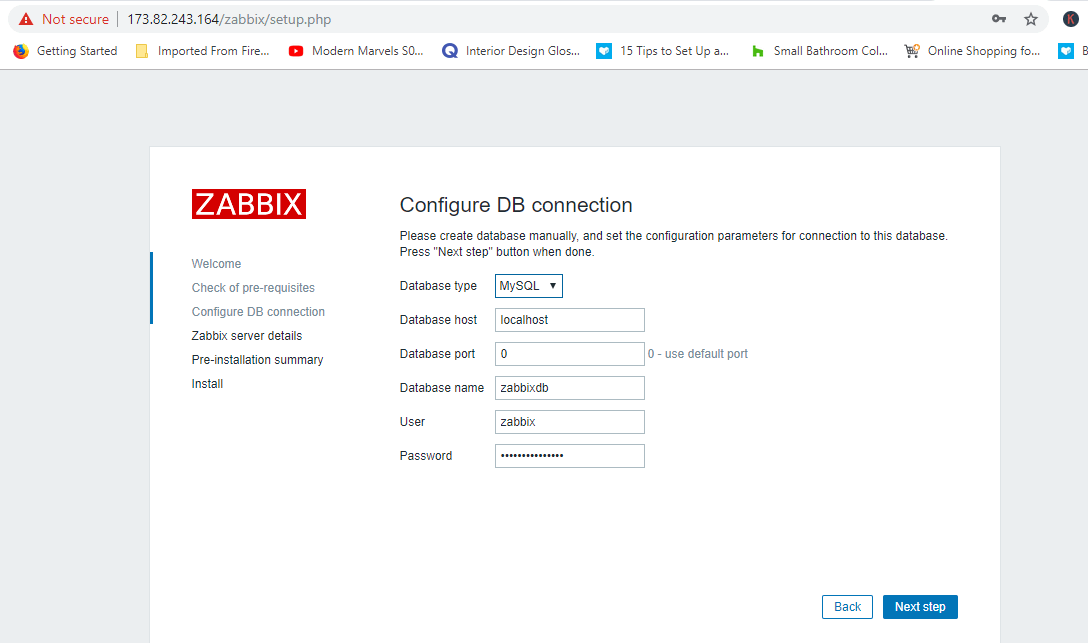Viewport: 1088px width, 643px height.
Task: Open the Interior Design Glos... bookmark
Action: point(511,51)
